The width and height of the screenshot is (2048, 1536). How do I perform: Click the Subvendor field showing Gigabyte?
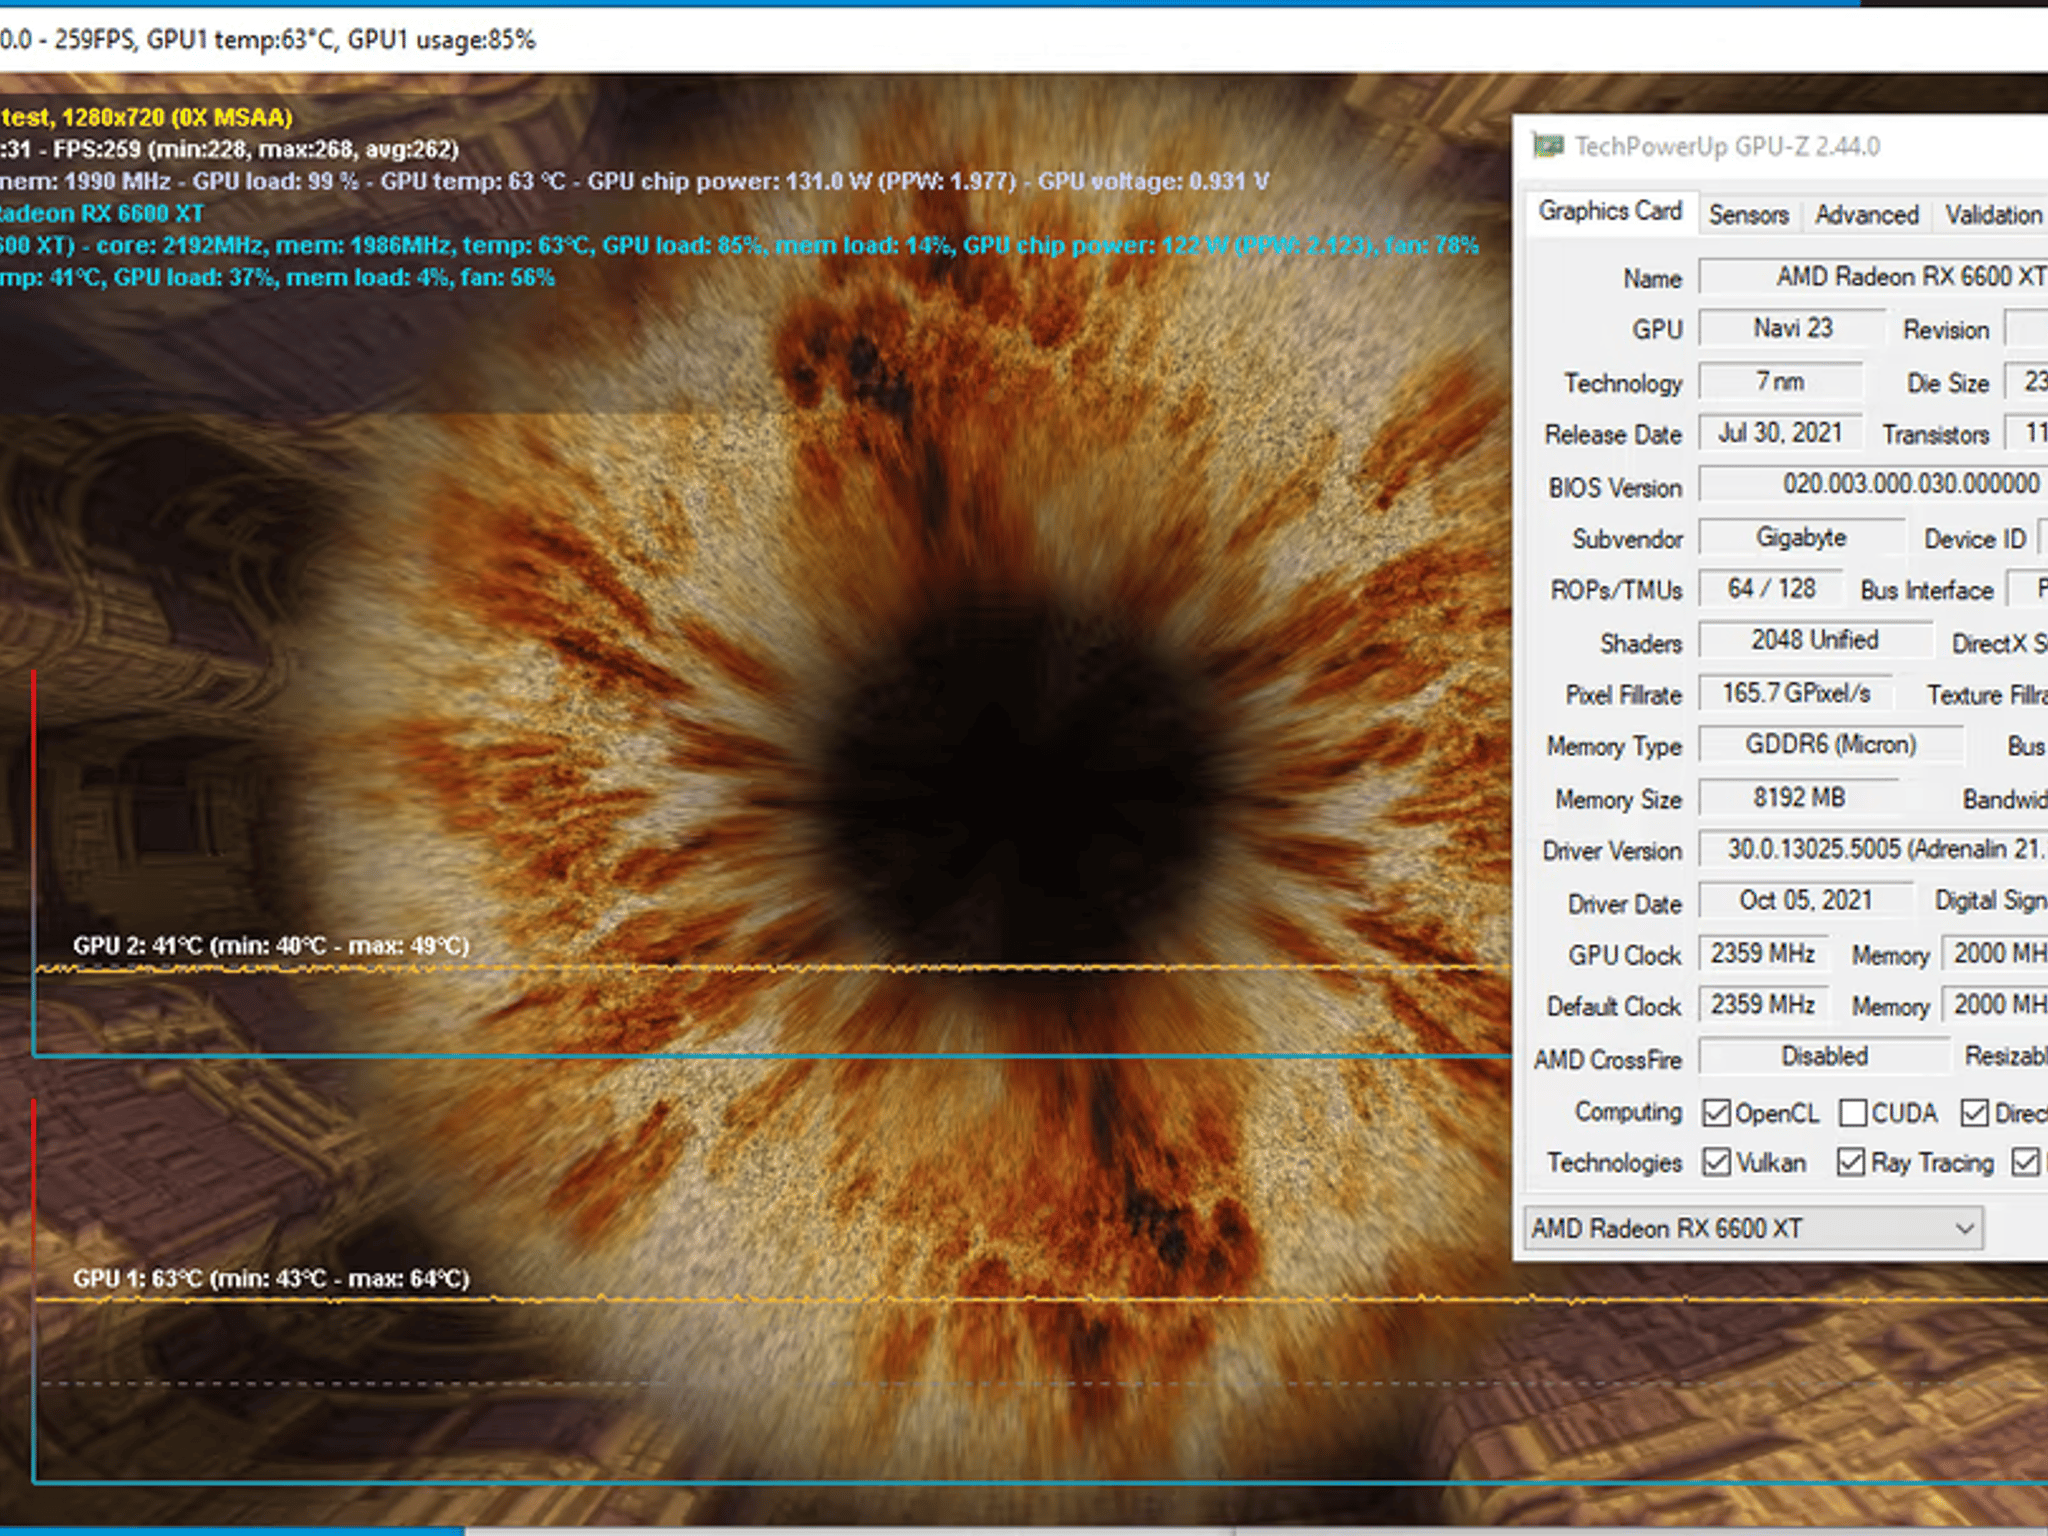(1800, 538)
